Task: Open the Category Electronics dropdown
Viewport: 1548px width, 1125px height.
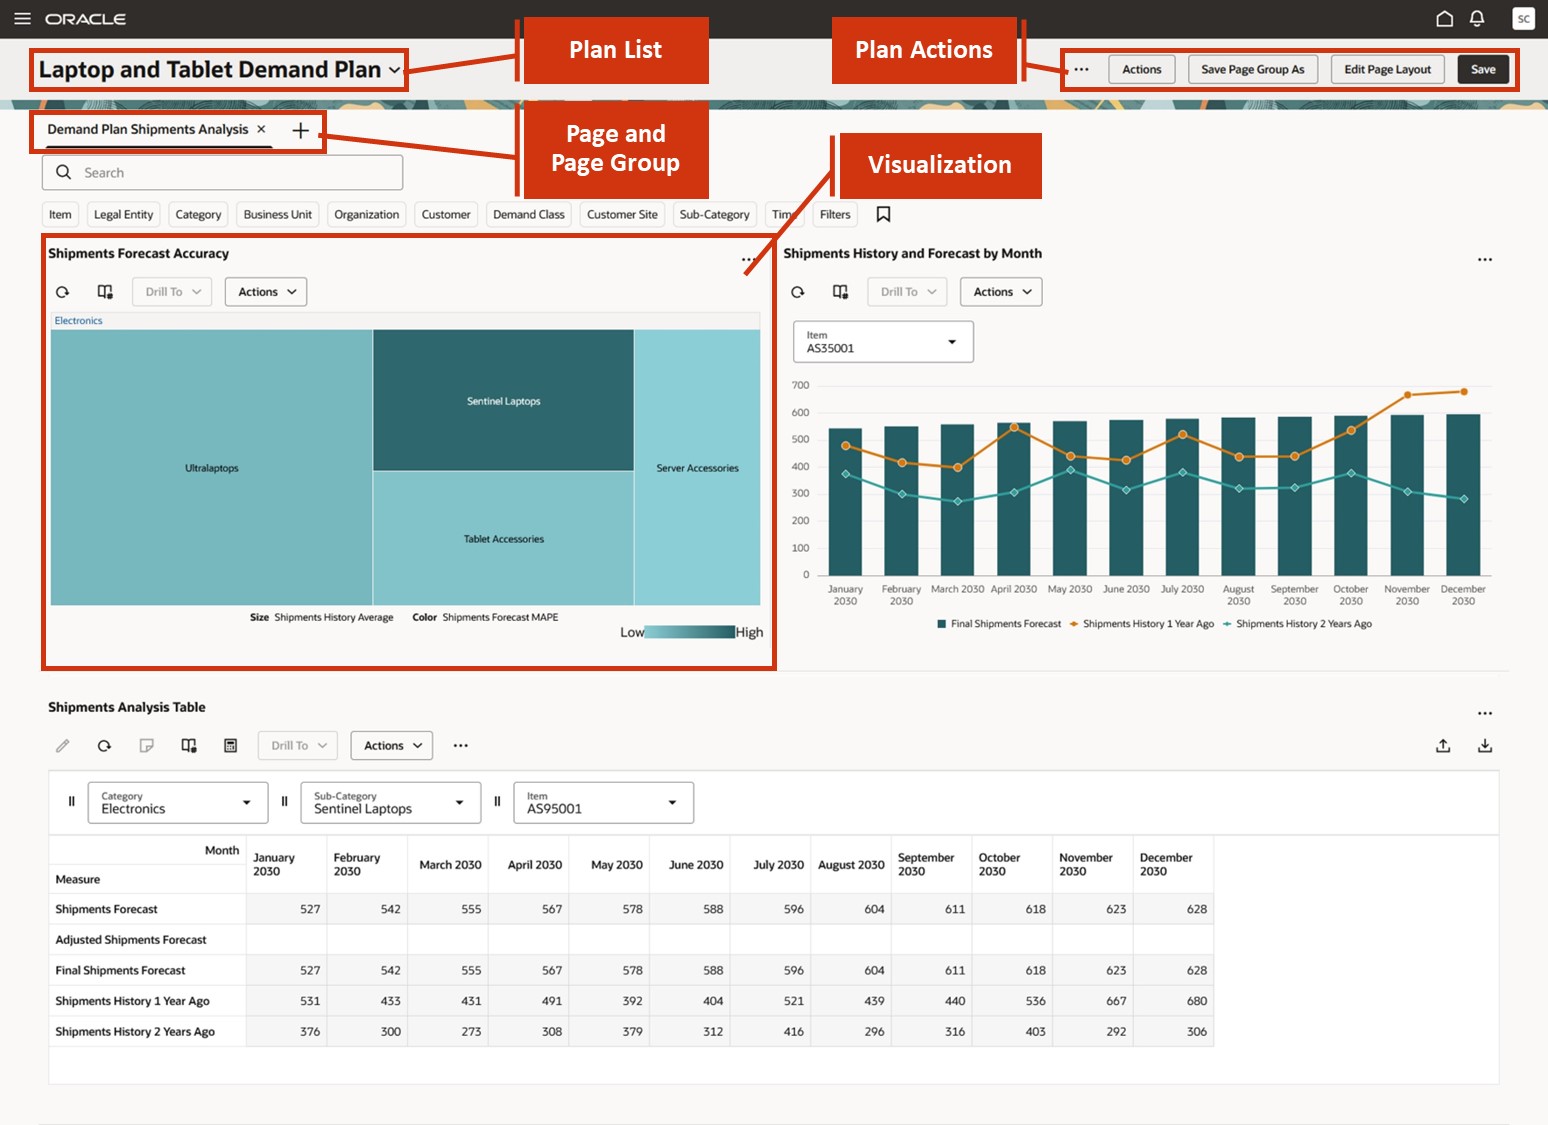Action: [x=178, y=803]
